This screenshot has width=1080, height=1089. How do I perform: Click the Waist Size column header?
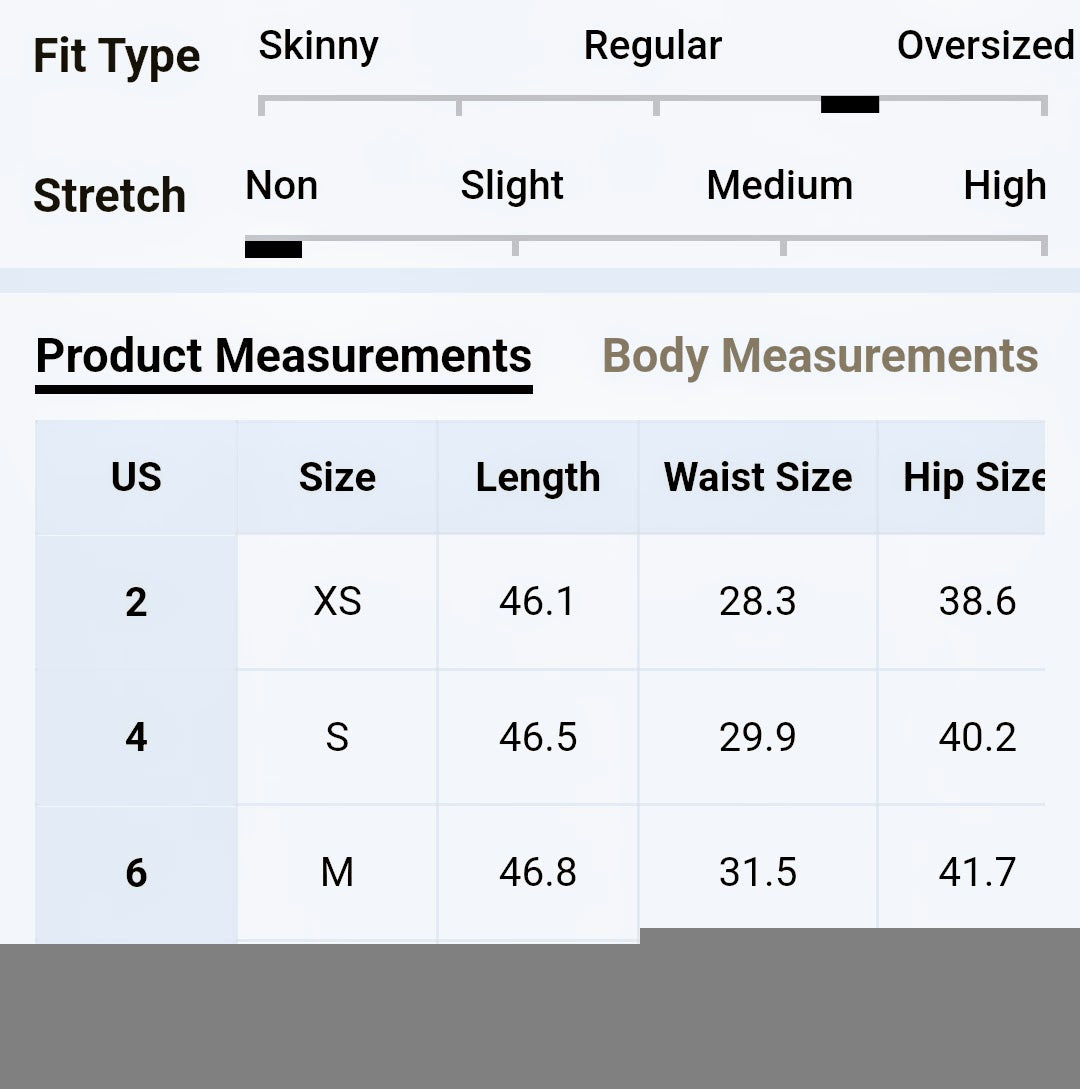pos(758,478)
